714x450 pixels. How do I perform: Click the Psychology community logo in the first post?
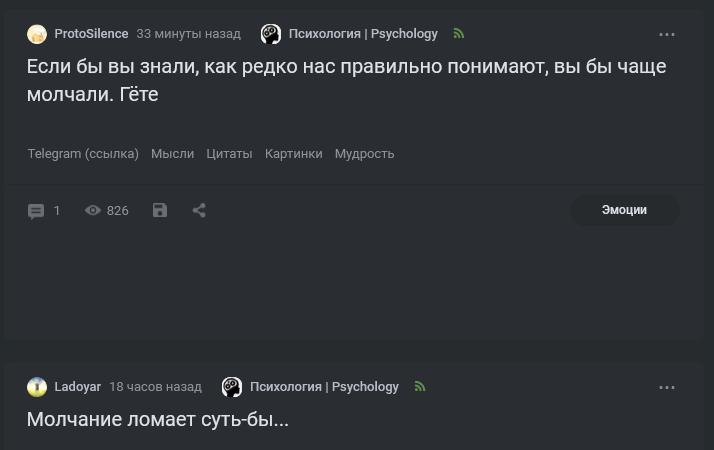tap(271, 34)
